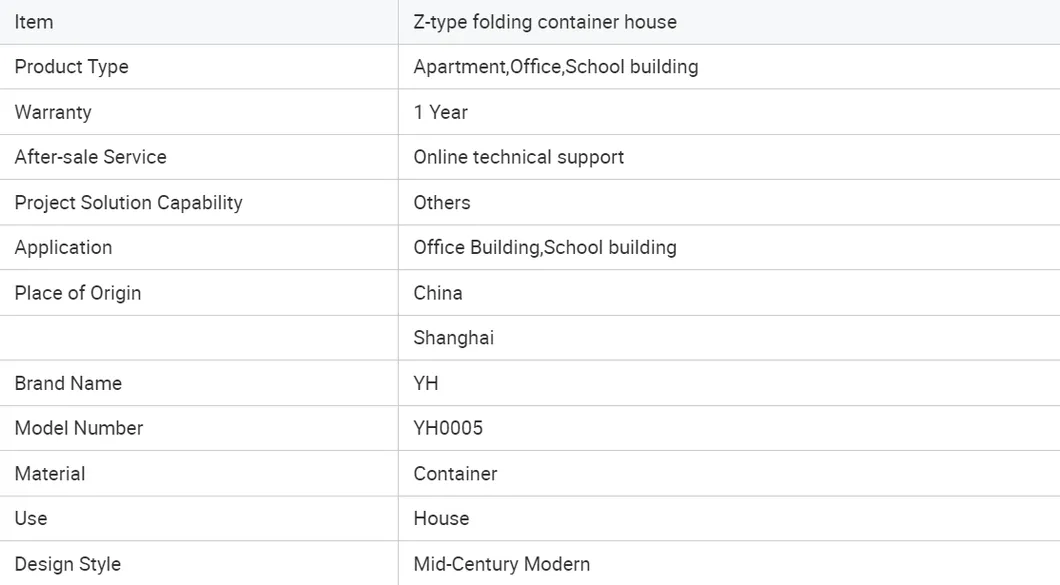
Task: Click the "China" origin value
Action: pyautogui.click(x=438, y=293)
